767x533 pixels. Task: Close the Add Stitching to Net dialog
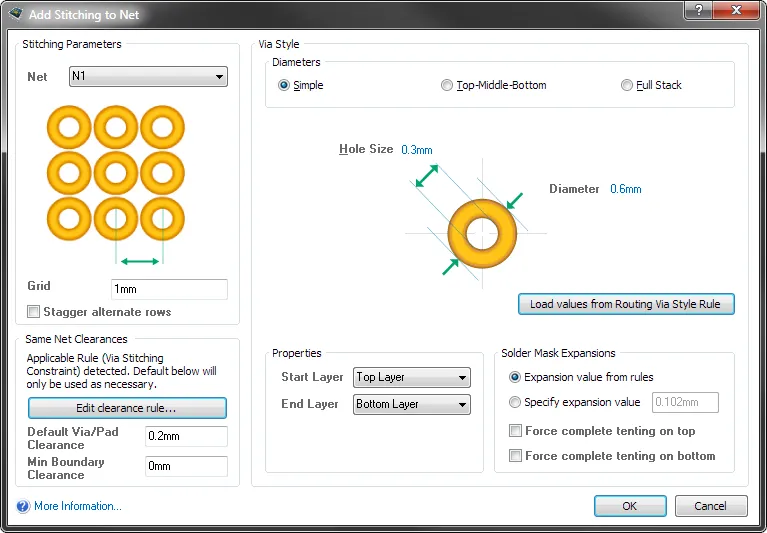pos(736,10)
